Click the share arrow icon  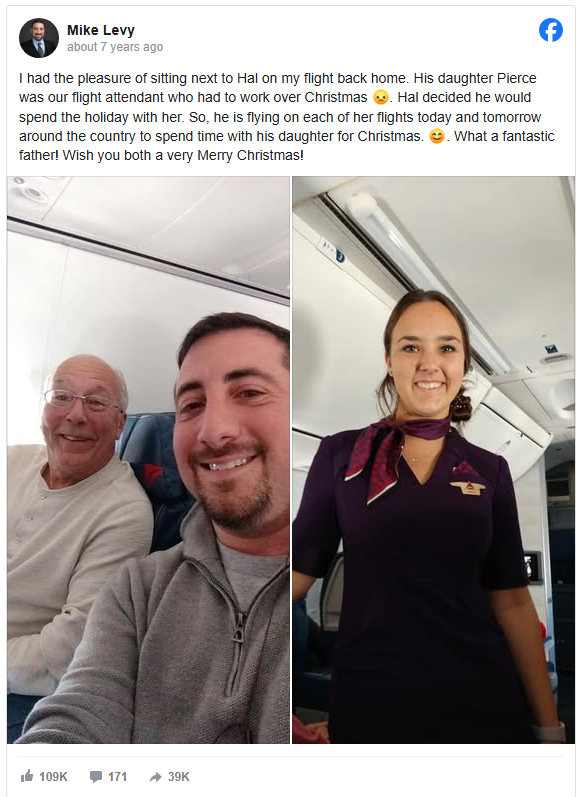(155, 777)
